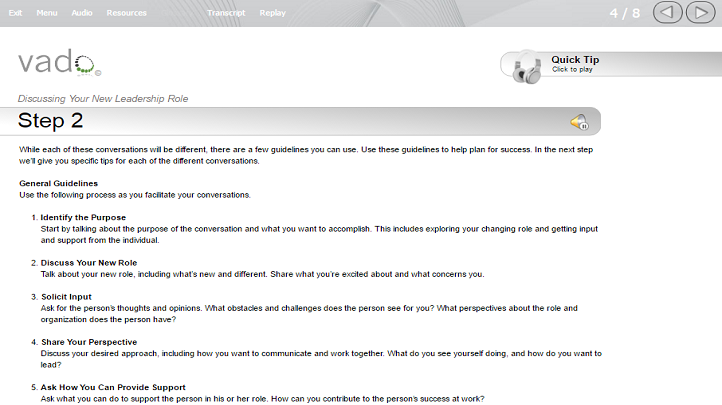Open the Audio menu
The width and height of the screenshot is (722, 405).
pyautogui.click(x=82, y=13)
